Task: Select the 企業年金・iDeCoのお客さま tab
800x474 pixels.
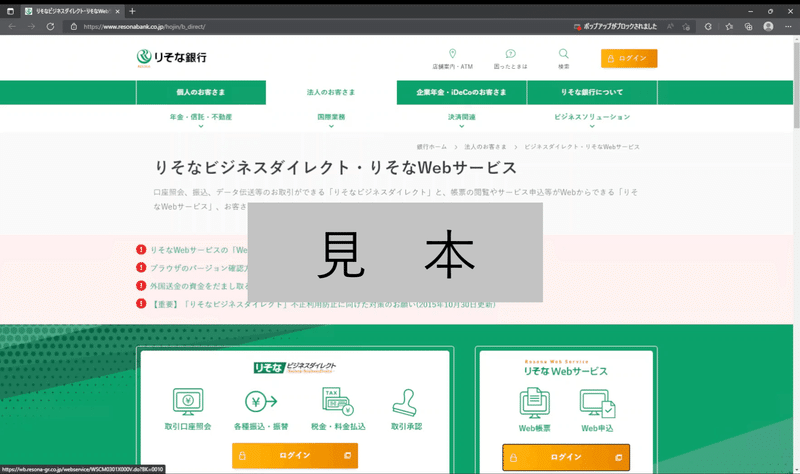Action: pos(461,92)
